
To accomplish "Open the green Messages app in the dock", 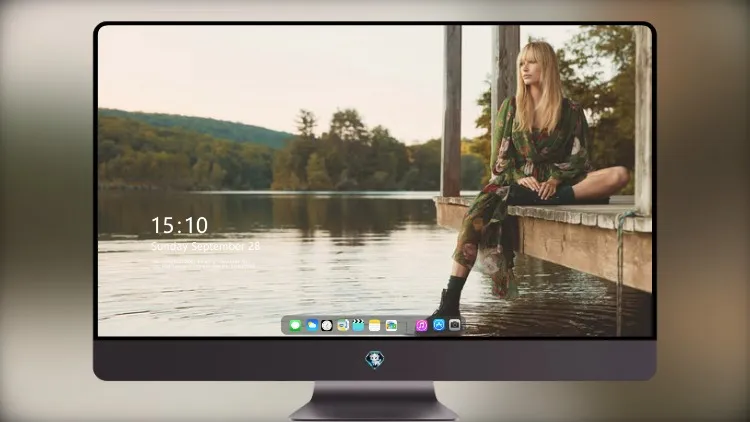I will pos(295,326).
